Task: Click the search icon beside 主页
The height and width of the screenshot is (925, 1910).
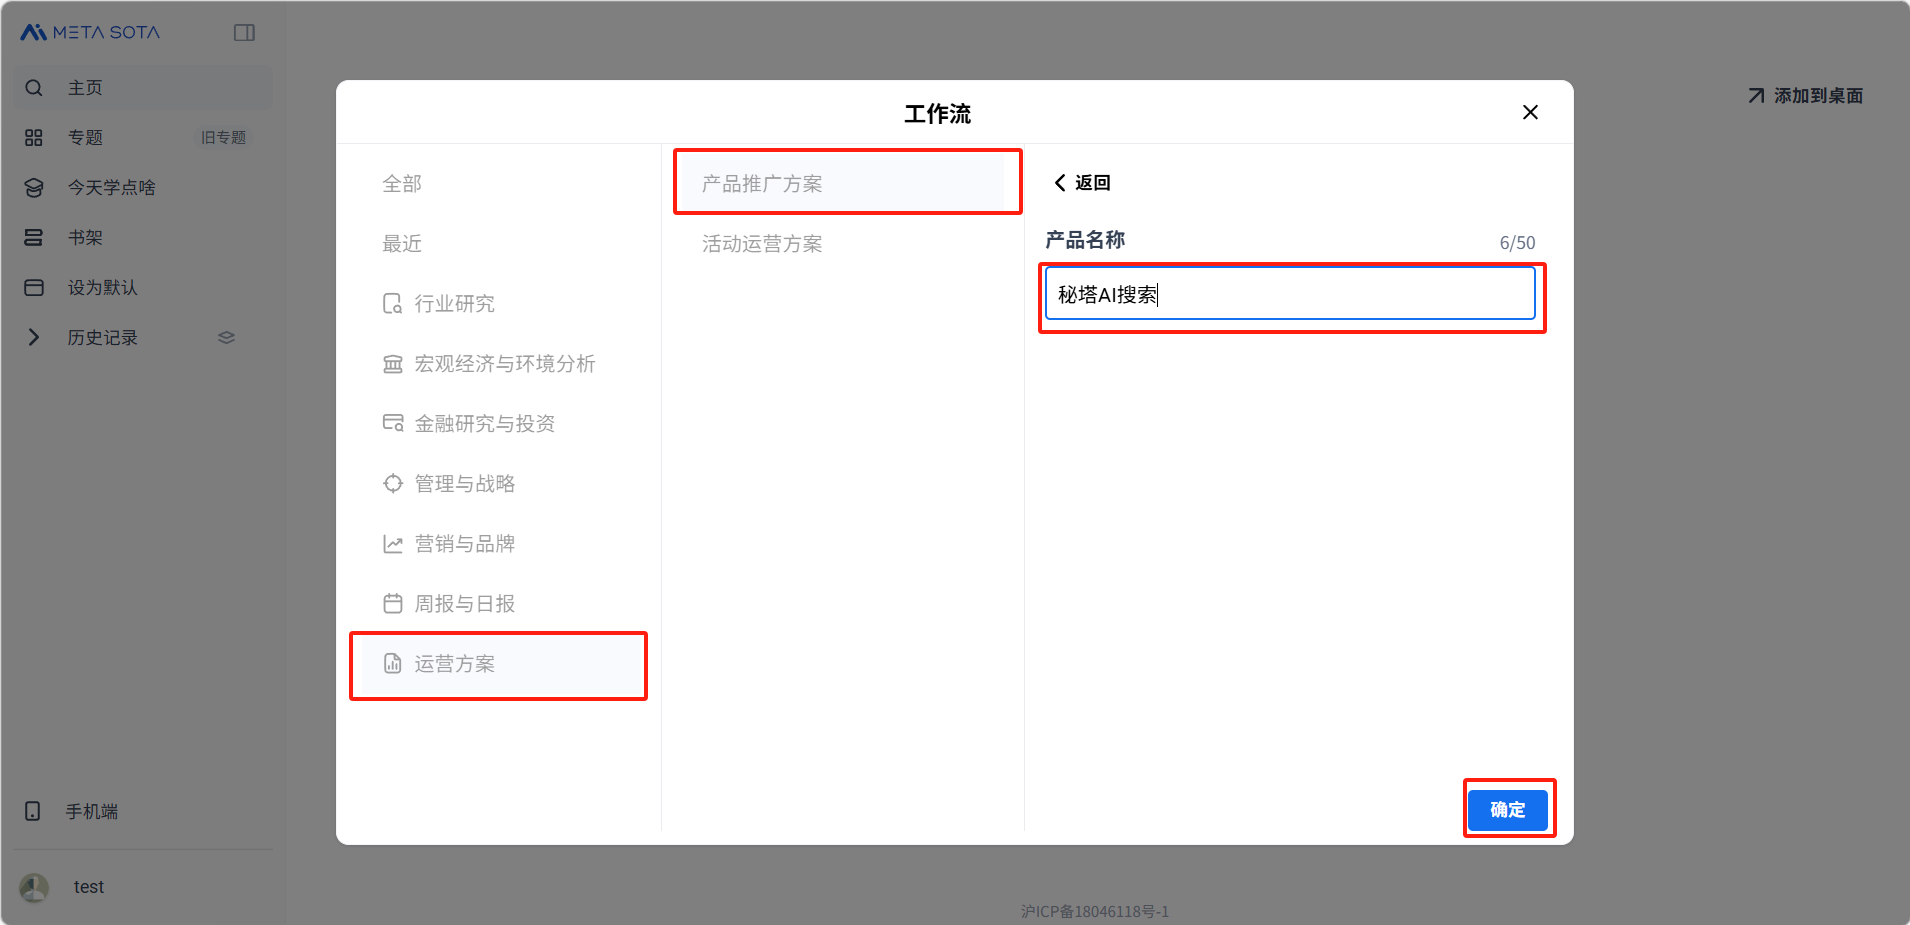Action: [34, 88]
